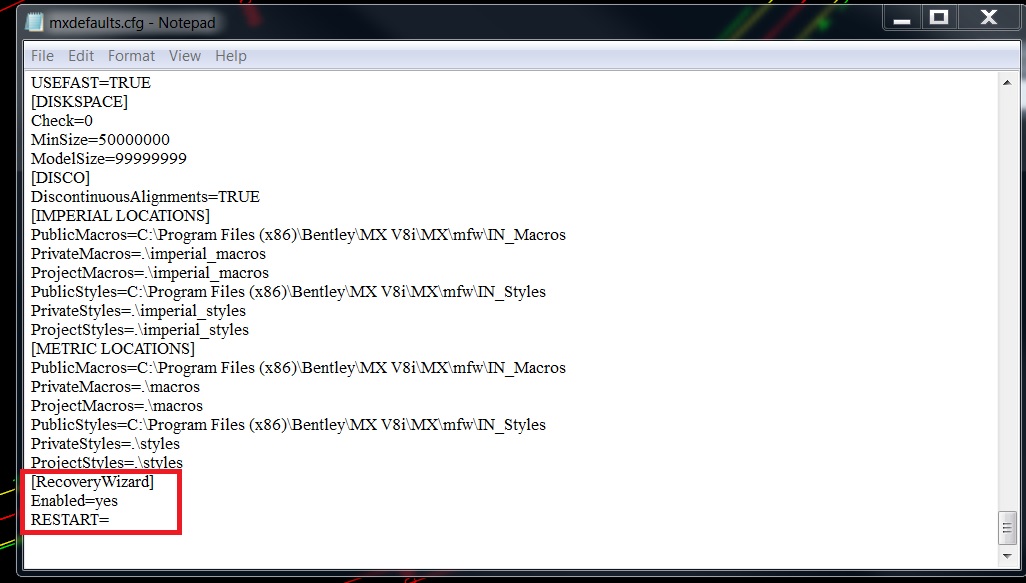This screenshot has height=583, width=1026.
Task: Click the [IMPERIAL LOCATIONS] header
Action: click(120, 216)
